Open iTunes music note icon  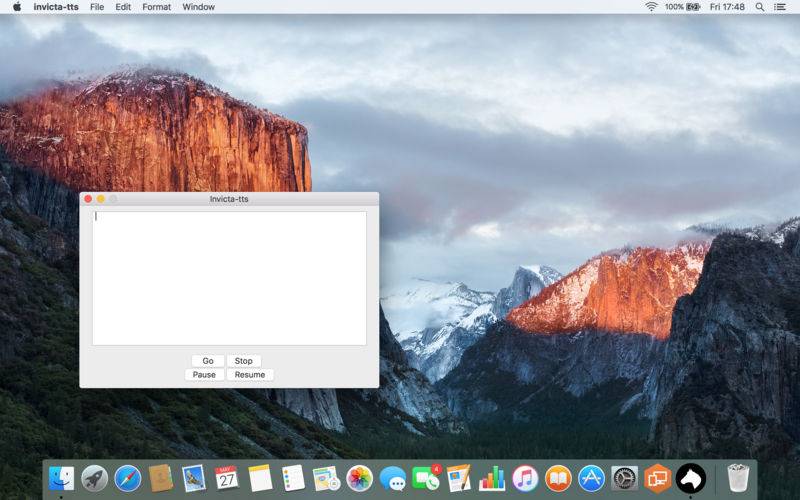pos(525,479)
